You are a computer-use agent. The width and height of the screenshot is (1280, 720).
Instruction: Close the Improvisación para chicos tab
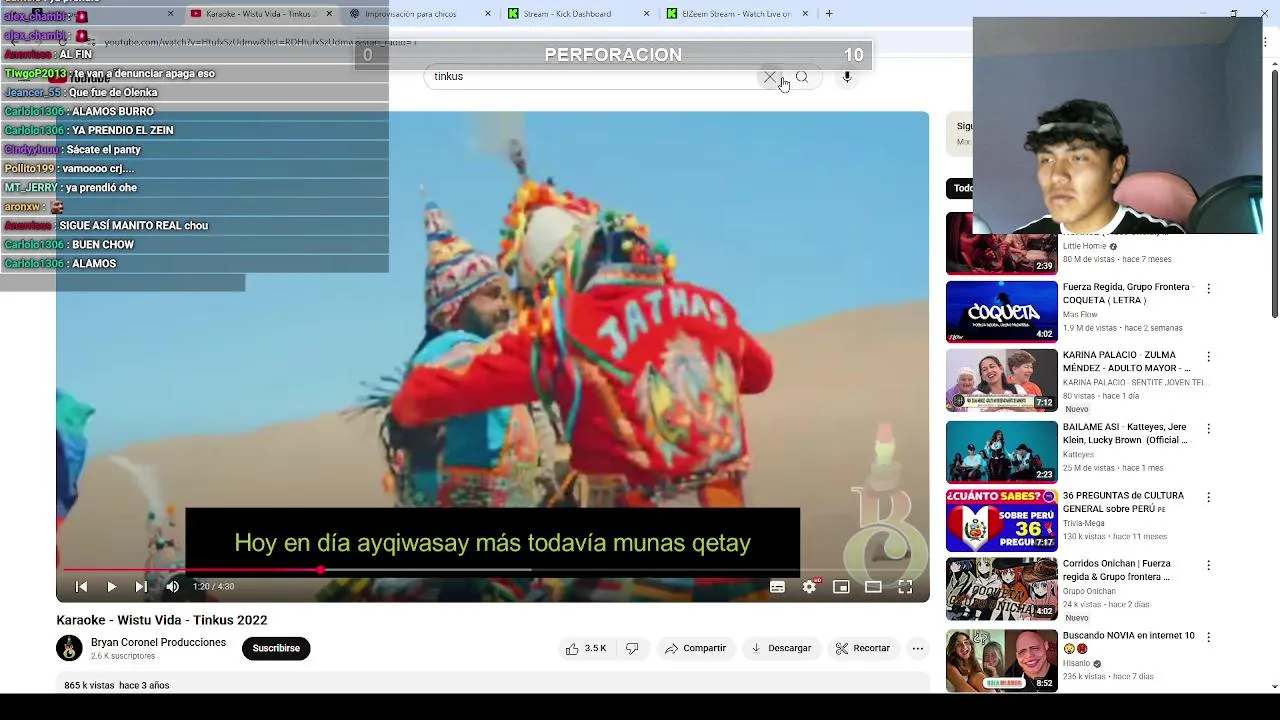tap(488, 14)
